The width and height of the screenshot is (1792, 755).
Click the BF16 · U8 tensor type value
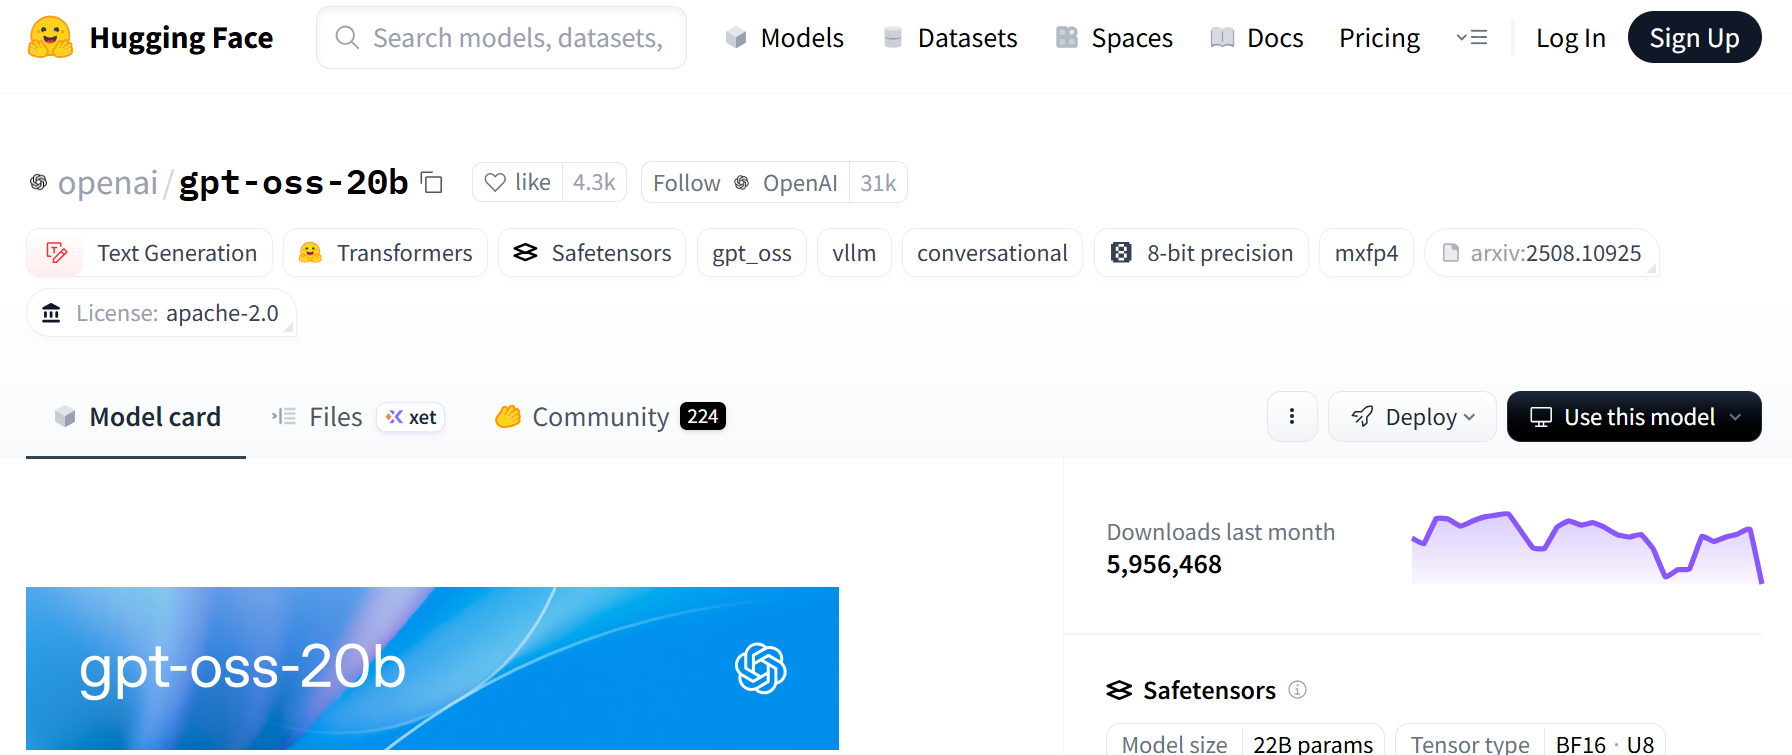[x=1605, y=743]
